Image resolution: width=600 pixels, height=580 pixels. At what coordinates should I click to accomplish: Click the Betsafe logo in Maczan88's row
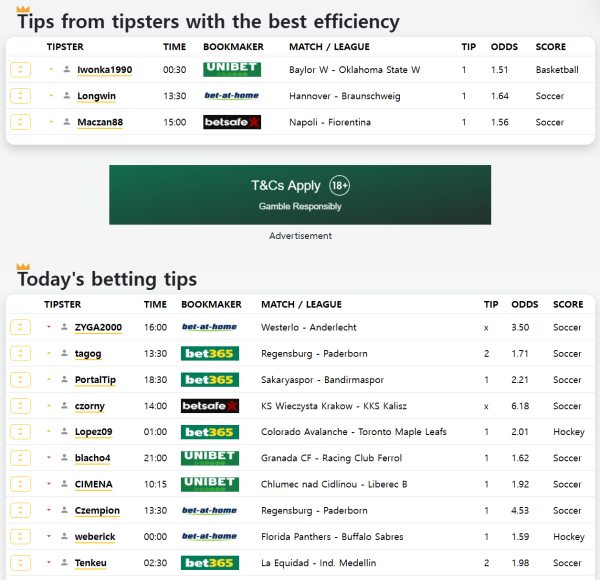(231, 122)
